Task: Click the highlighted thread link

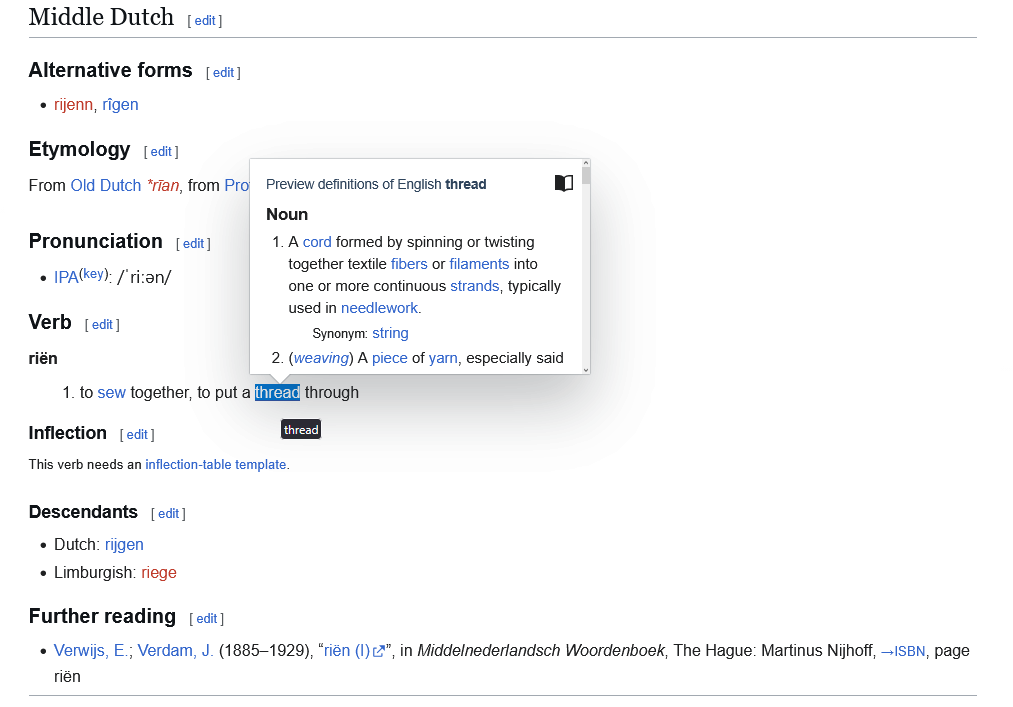Action: point(277,393)
